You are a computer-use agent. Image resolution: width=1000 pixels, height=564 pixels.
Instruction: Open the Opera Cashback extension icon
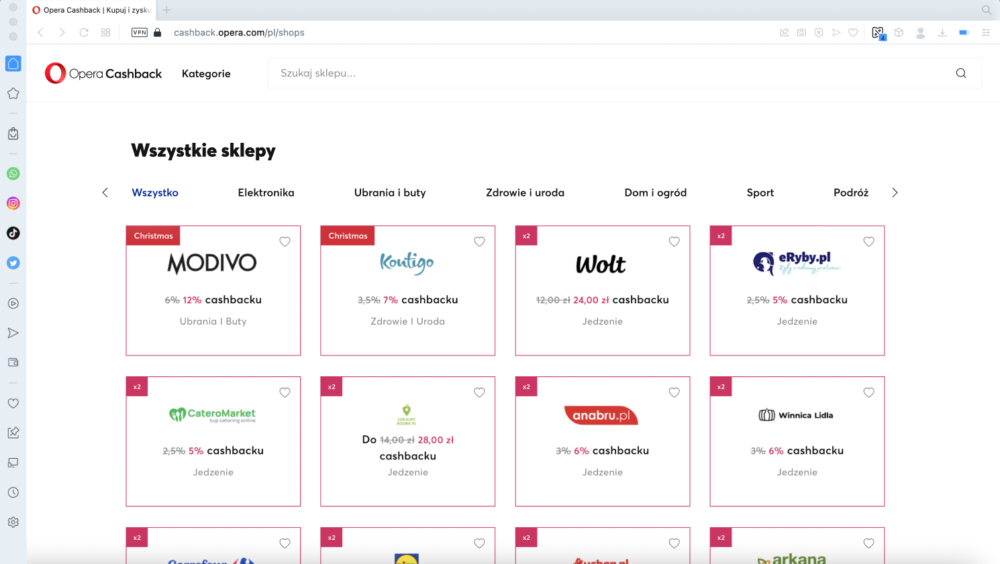click(878, 33)
